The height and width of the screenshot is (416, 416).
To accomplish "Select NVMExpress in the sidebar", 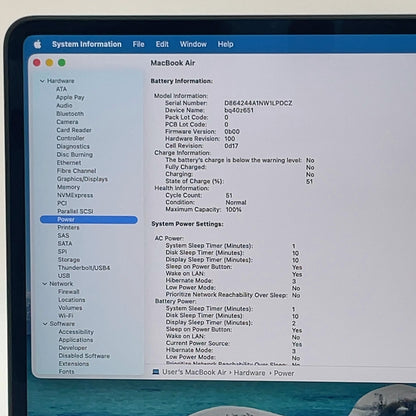I will pyautogui.click(x=75, y=195).
